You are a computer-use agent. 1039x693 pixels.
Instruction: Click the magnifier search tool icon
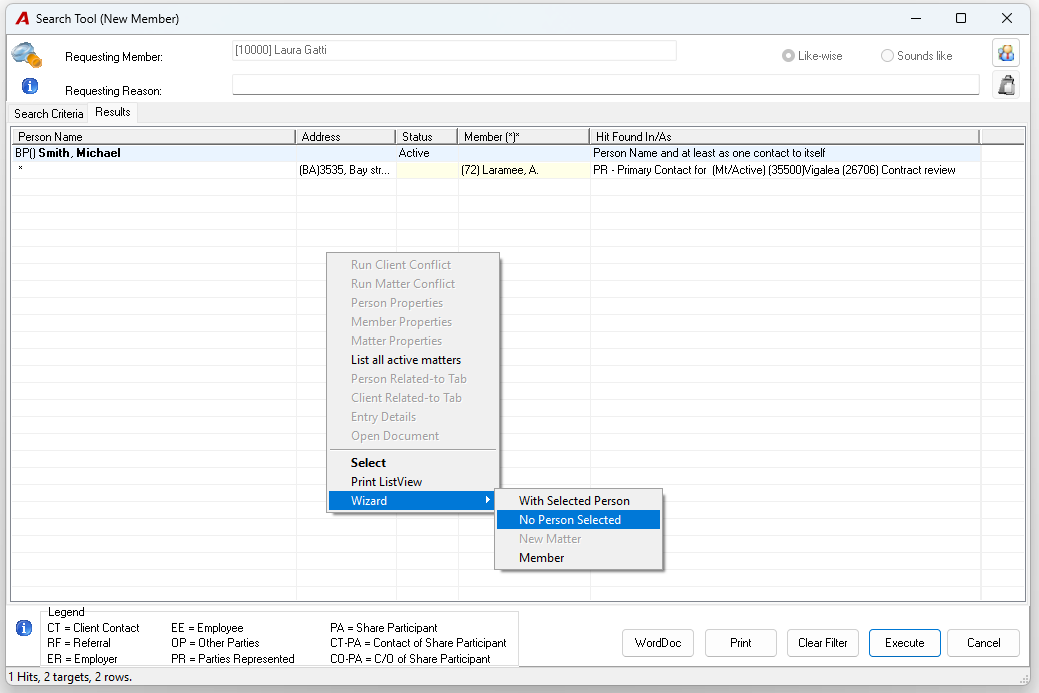click(x=27, y=55)
